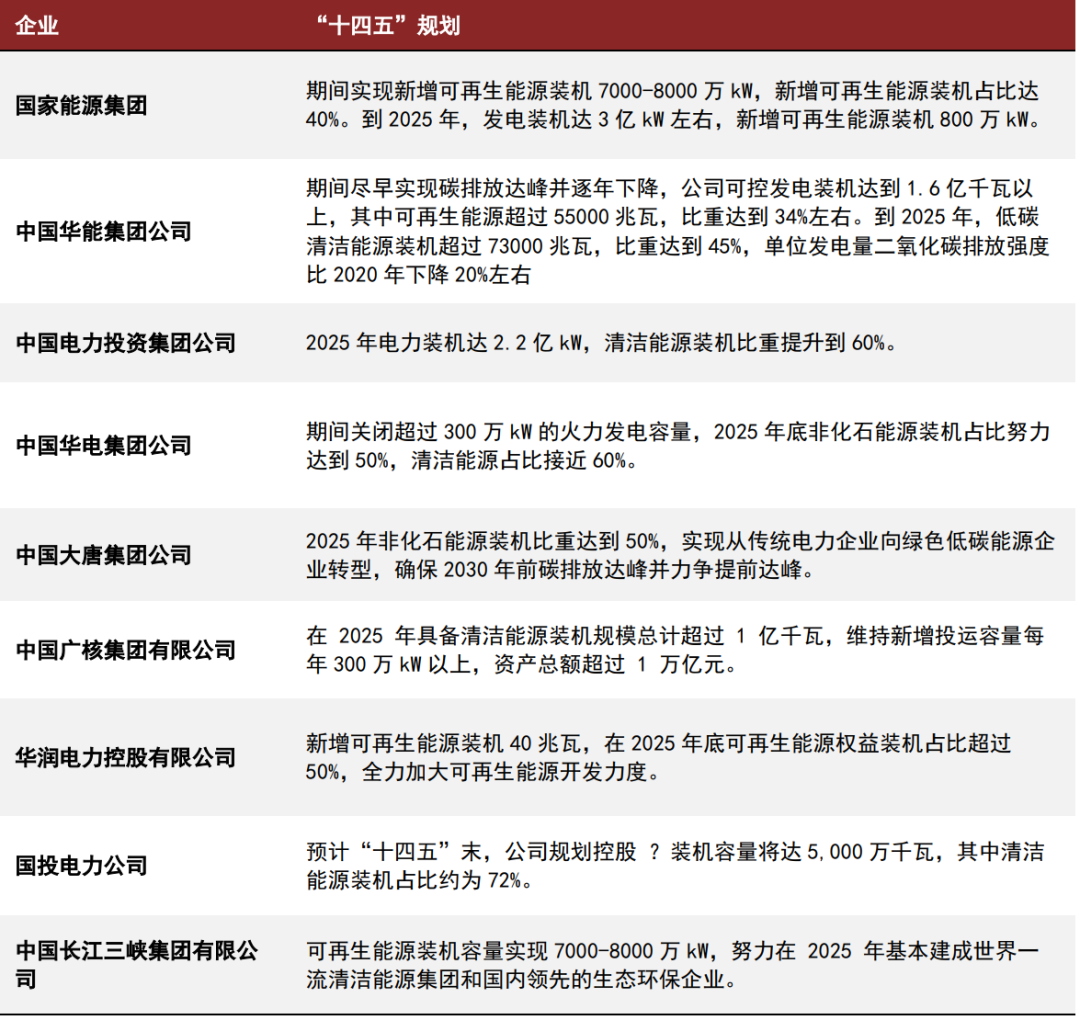Image resolution: width=1080 pixels, height=1020 pixels.
Task: Click plan text starting 可再生能源装机容量实现
Action: click(x=673, y=965)
